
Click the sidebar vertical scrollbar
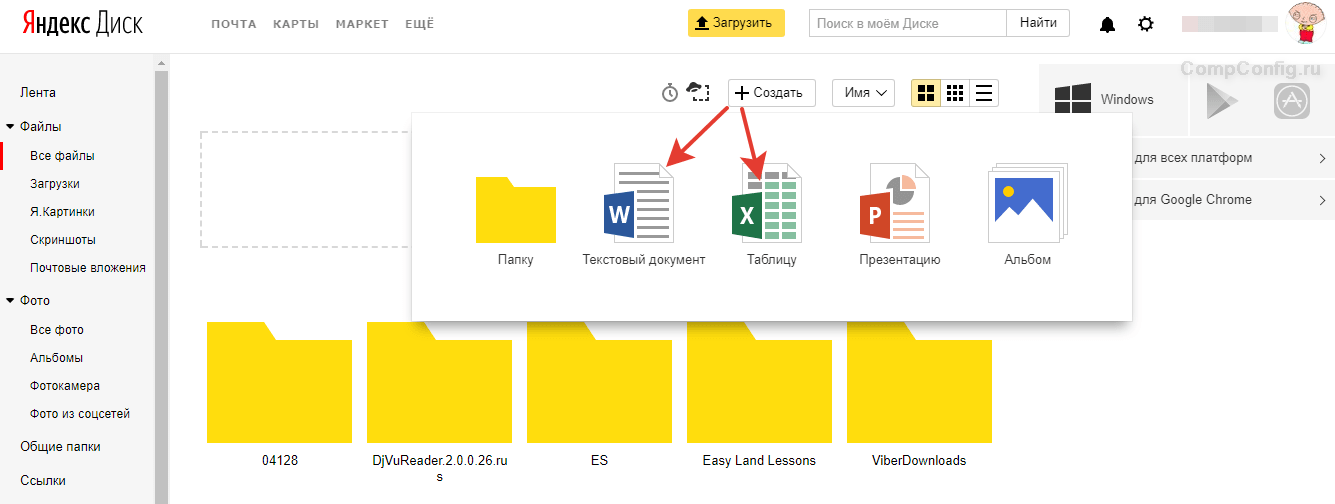click(161, 288)
